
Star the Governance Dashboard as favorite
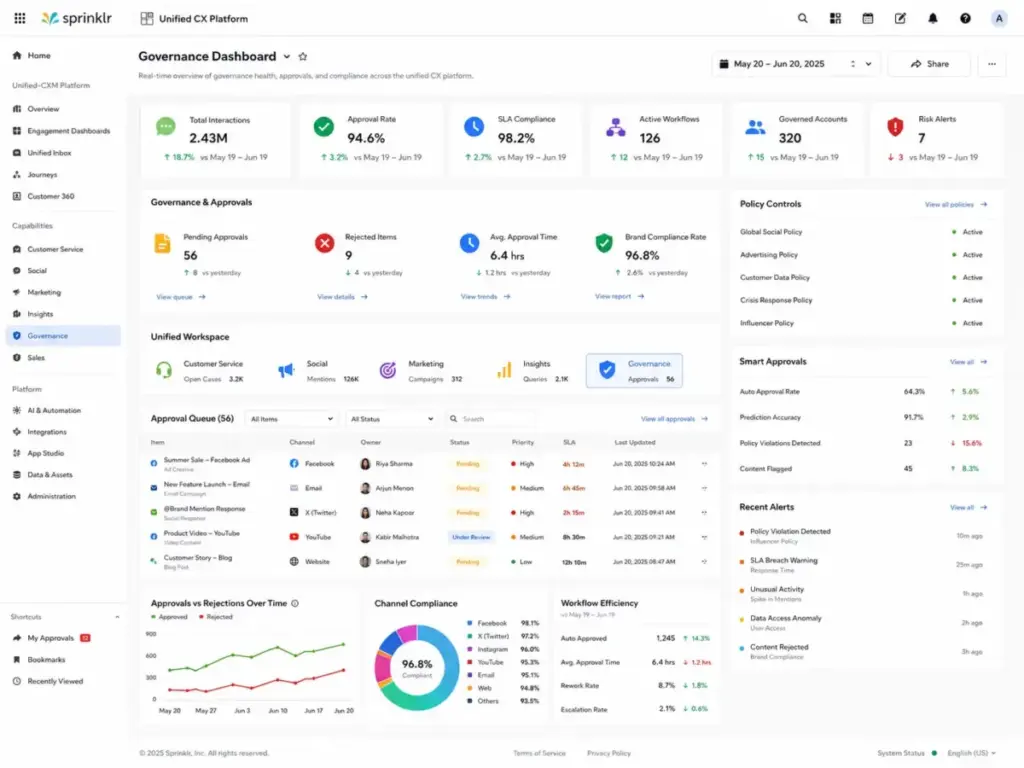click(x=302, y=56)
